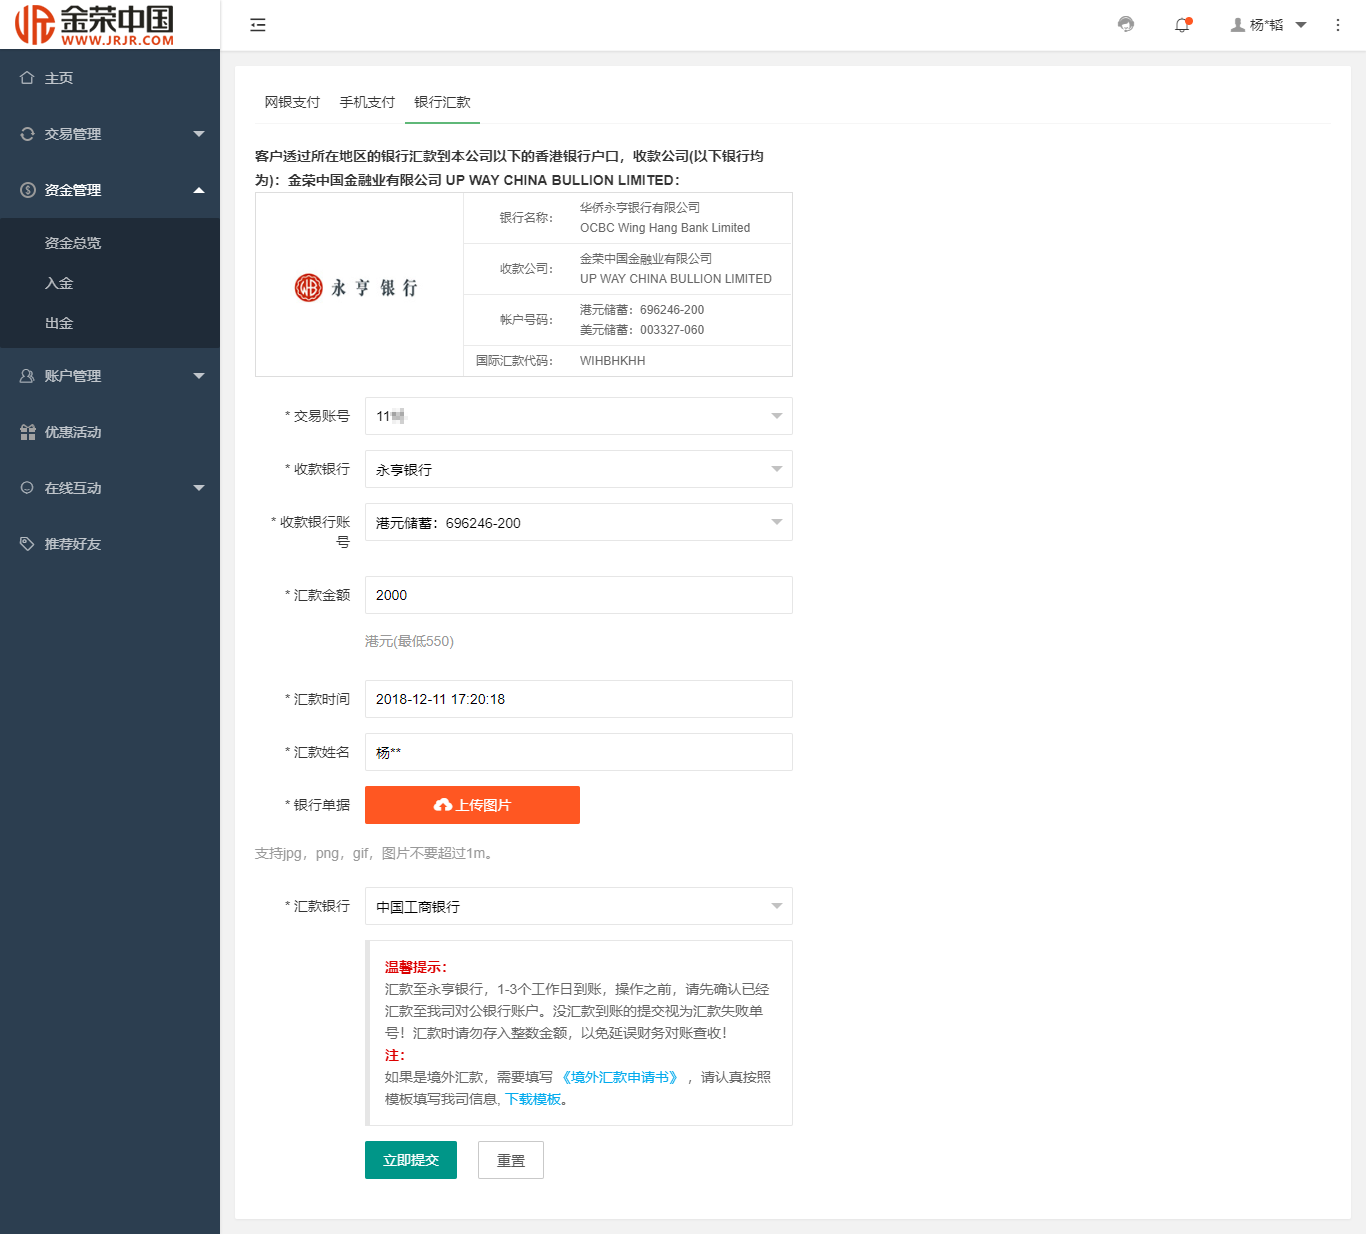Click the 优惠活动 gift icon
Screen dimensions: 1366x1234
tap(27, 431)
